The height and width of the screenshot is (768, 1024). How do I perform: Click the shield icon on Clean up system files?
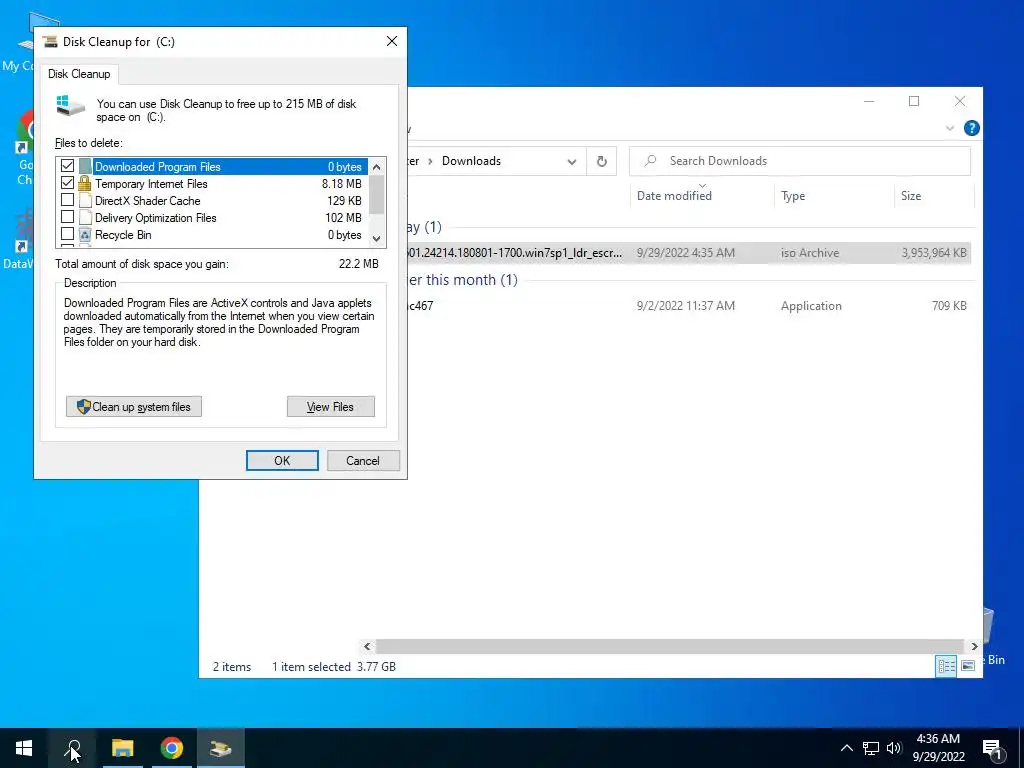pyautogui.click(x=84, y=406)
